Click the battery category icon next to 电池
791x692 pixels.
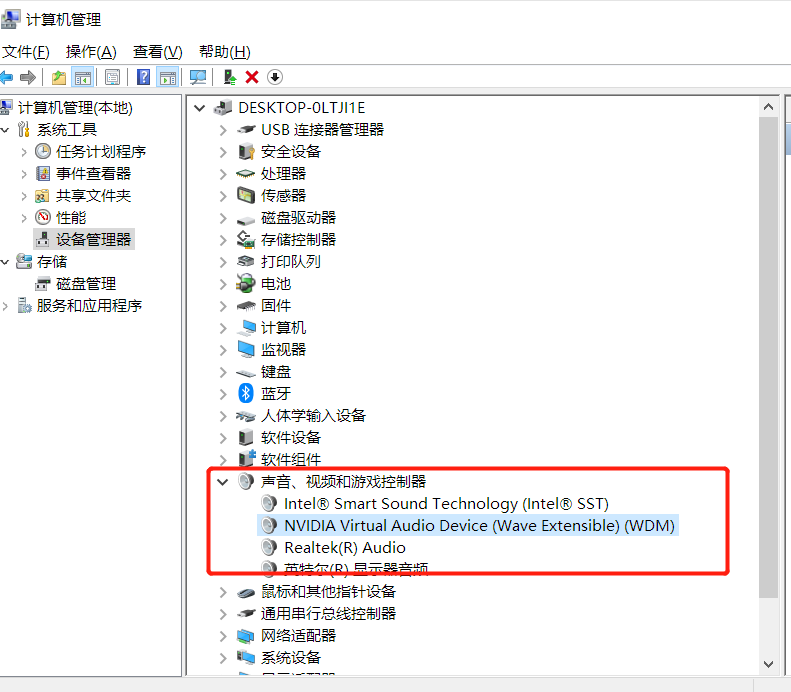[x=246, y=283]
